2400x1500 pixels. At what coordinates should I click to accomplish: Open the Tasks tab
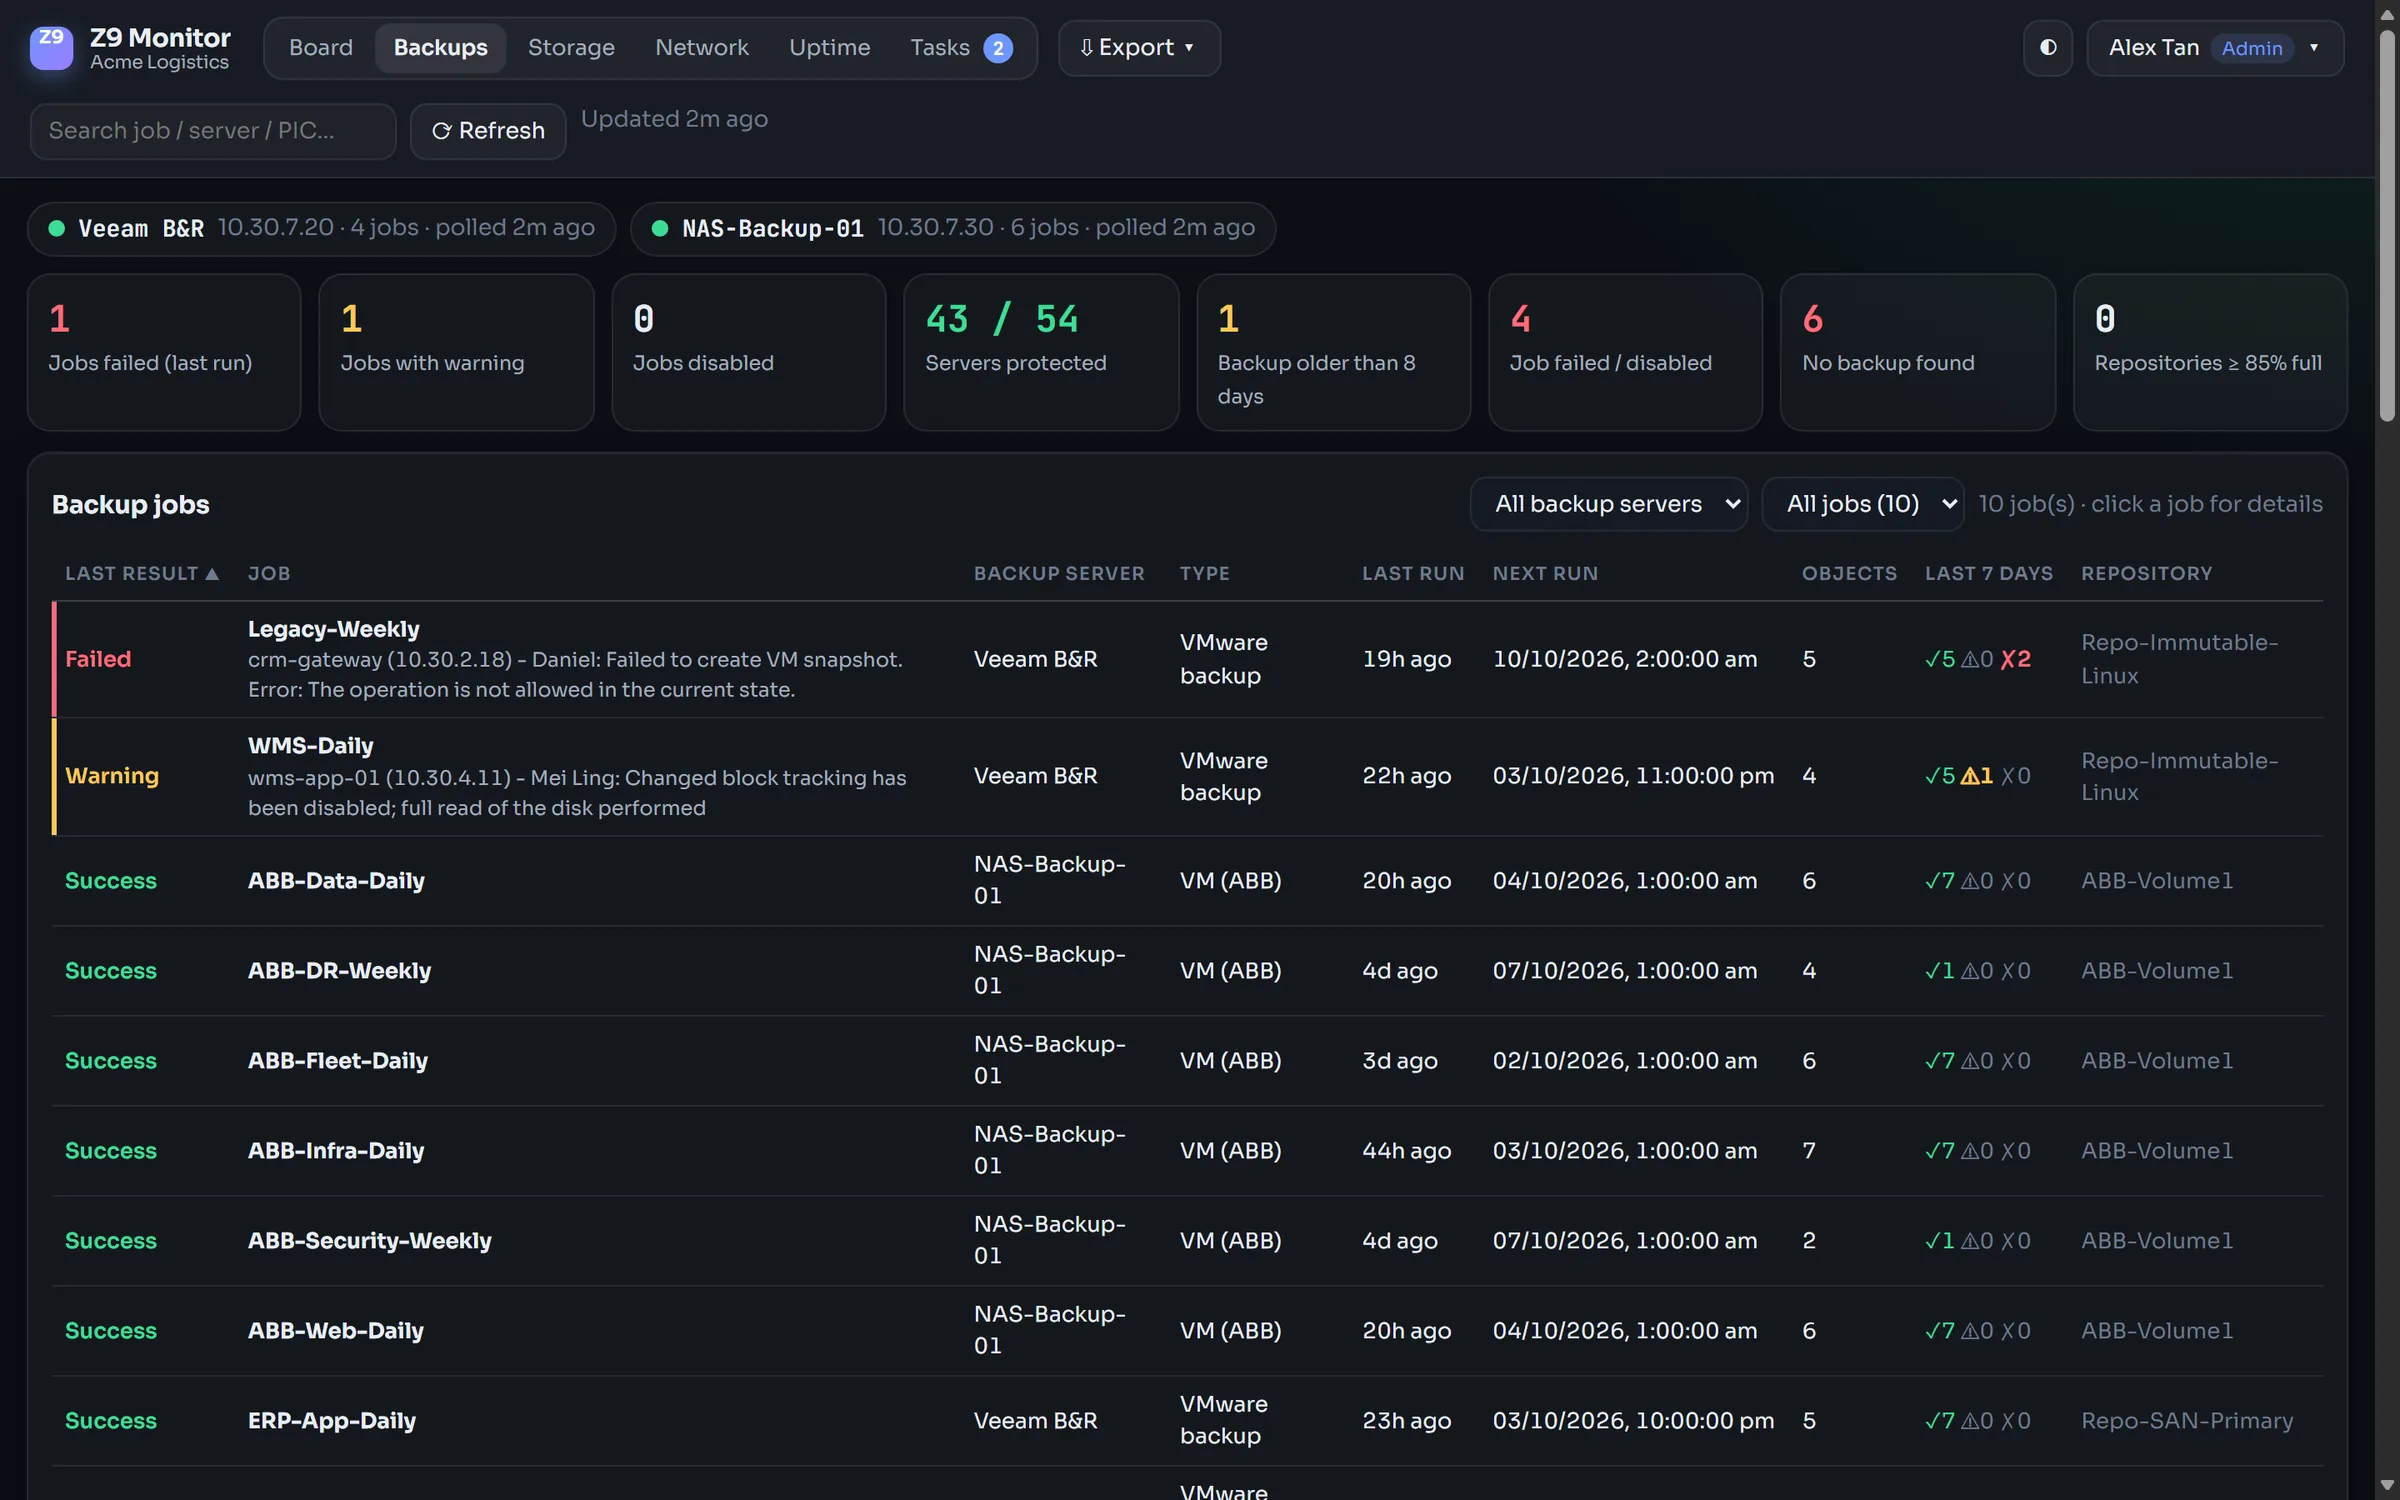coord(961,48)
